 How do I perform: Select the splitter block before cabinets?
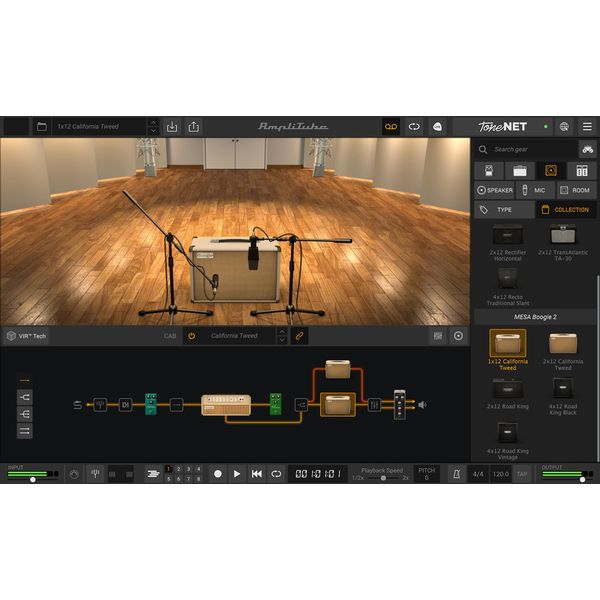tap(301, 404)
